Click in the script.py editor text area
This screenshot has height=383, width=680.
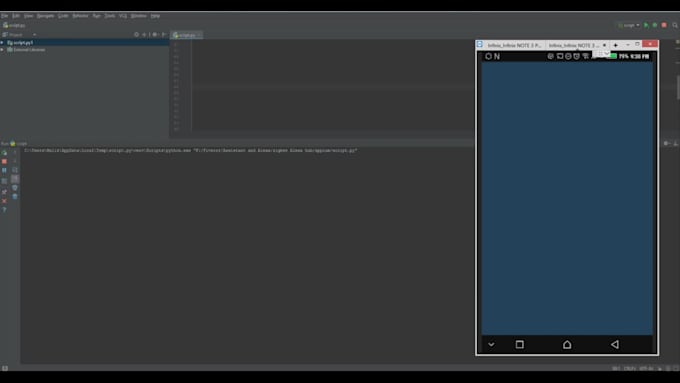(333, 85)
